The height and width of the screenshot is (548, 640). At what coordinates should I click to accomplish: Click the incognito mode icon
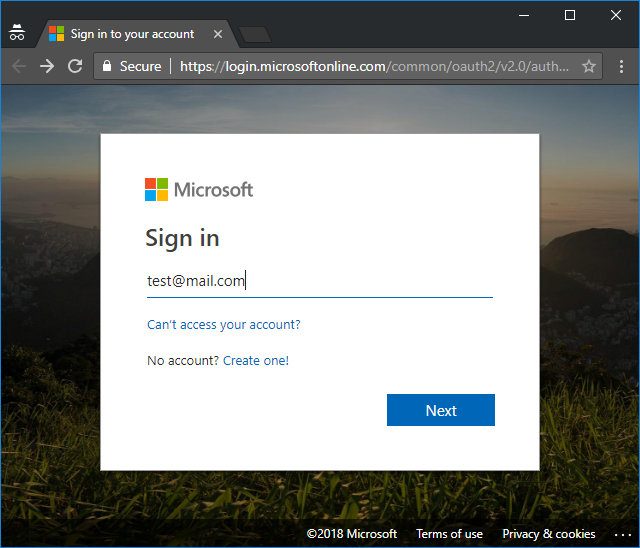tap(16, 33)
